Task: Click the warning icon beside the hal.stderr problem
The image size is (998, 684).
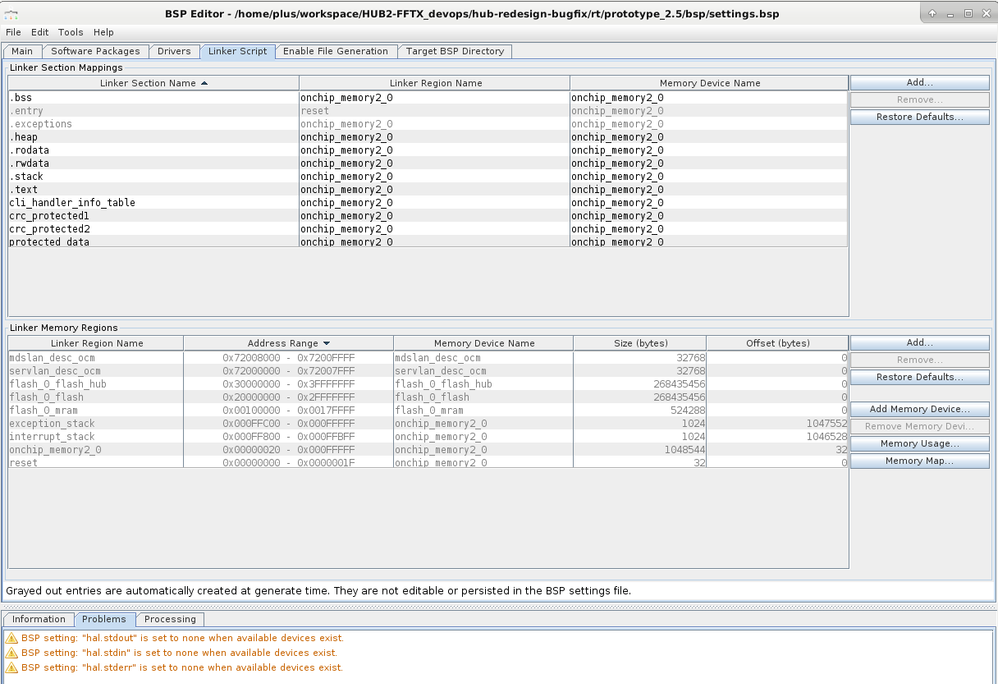Action: coord(12,668)
